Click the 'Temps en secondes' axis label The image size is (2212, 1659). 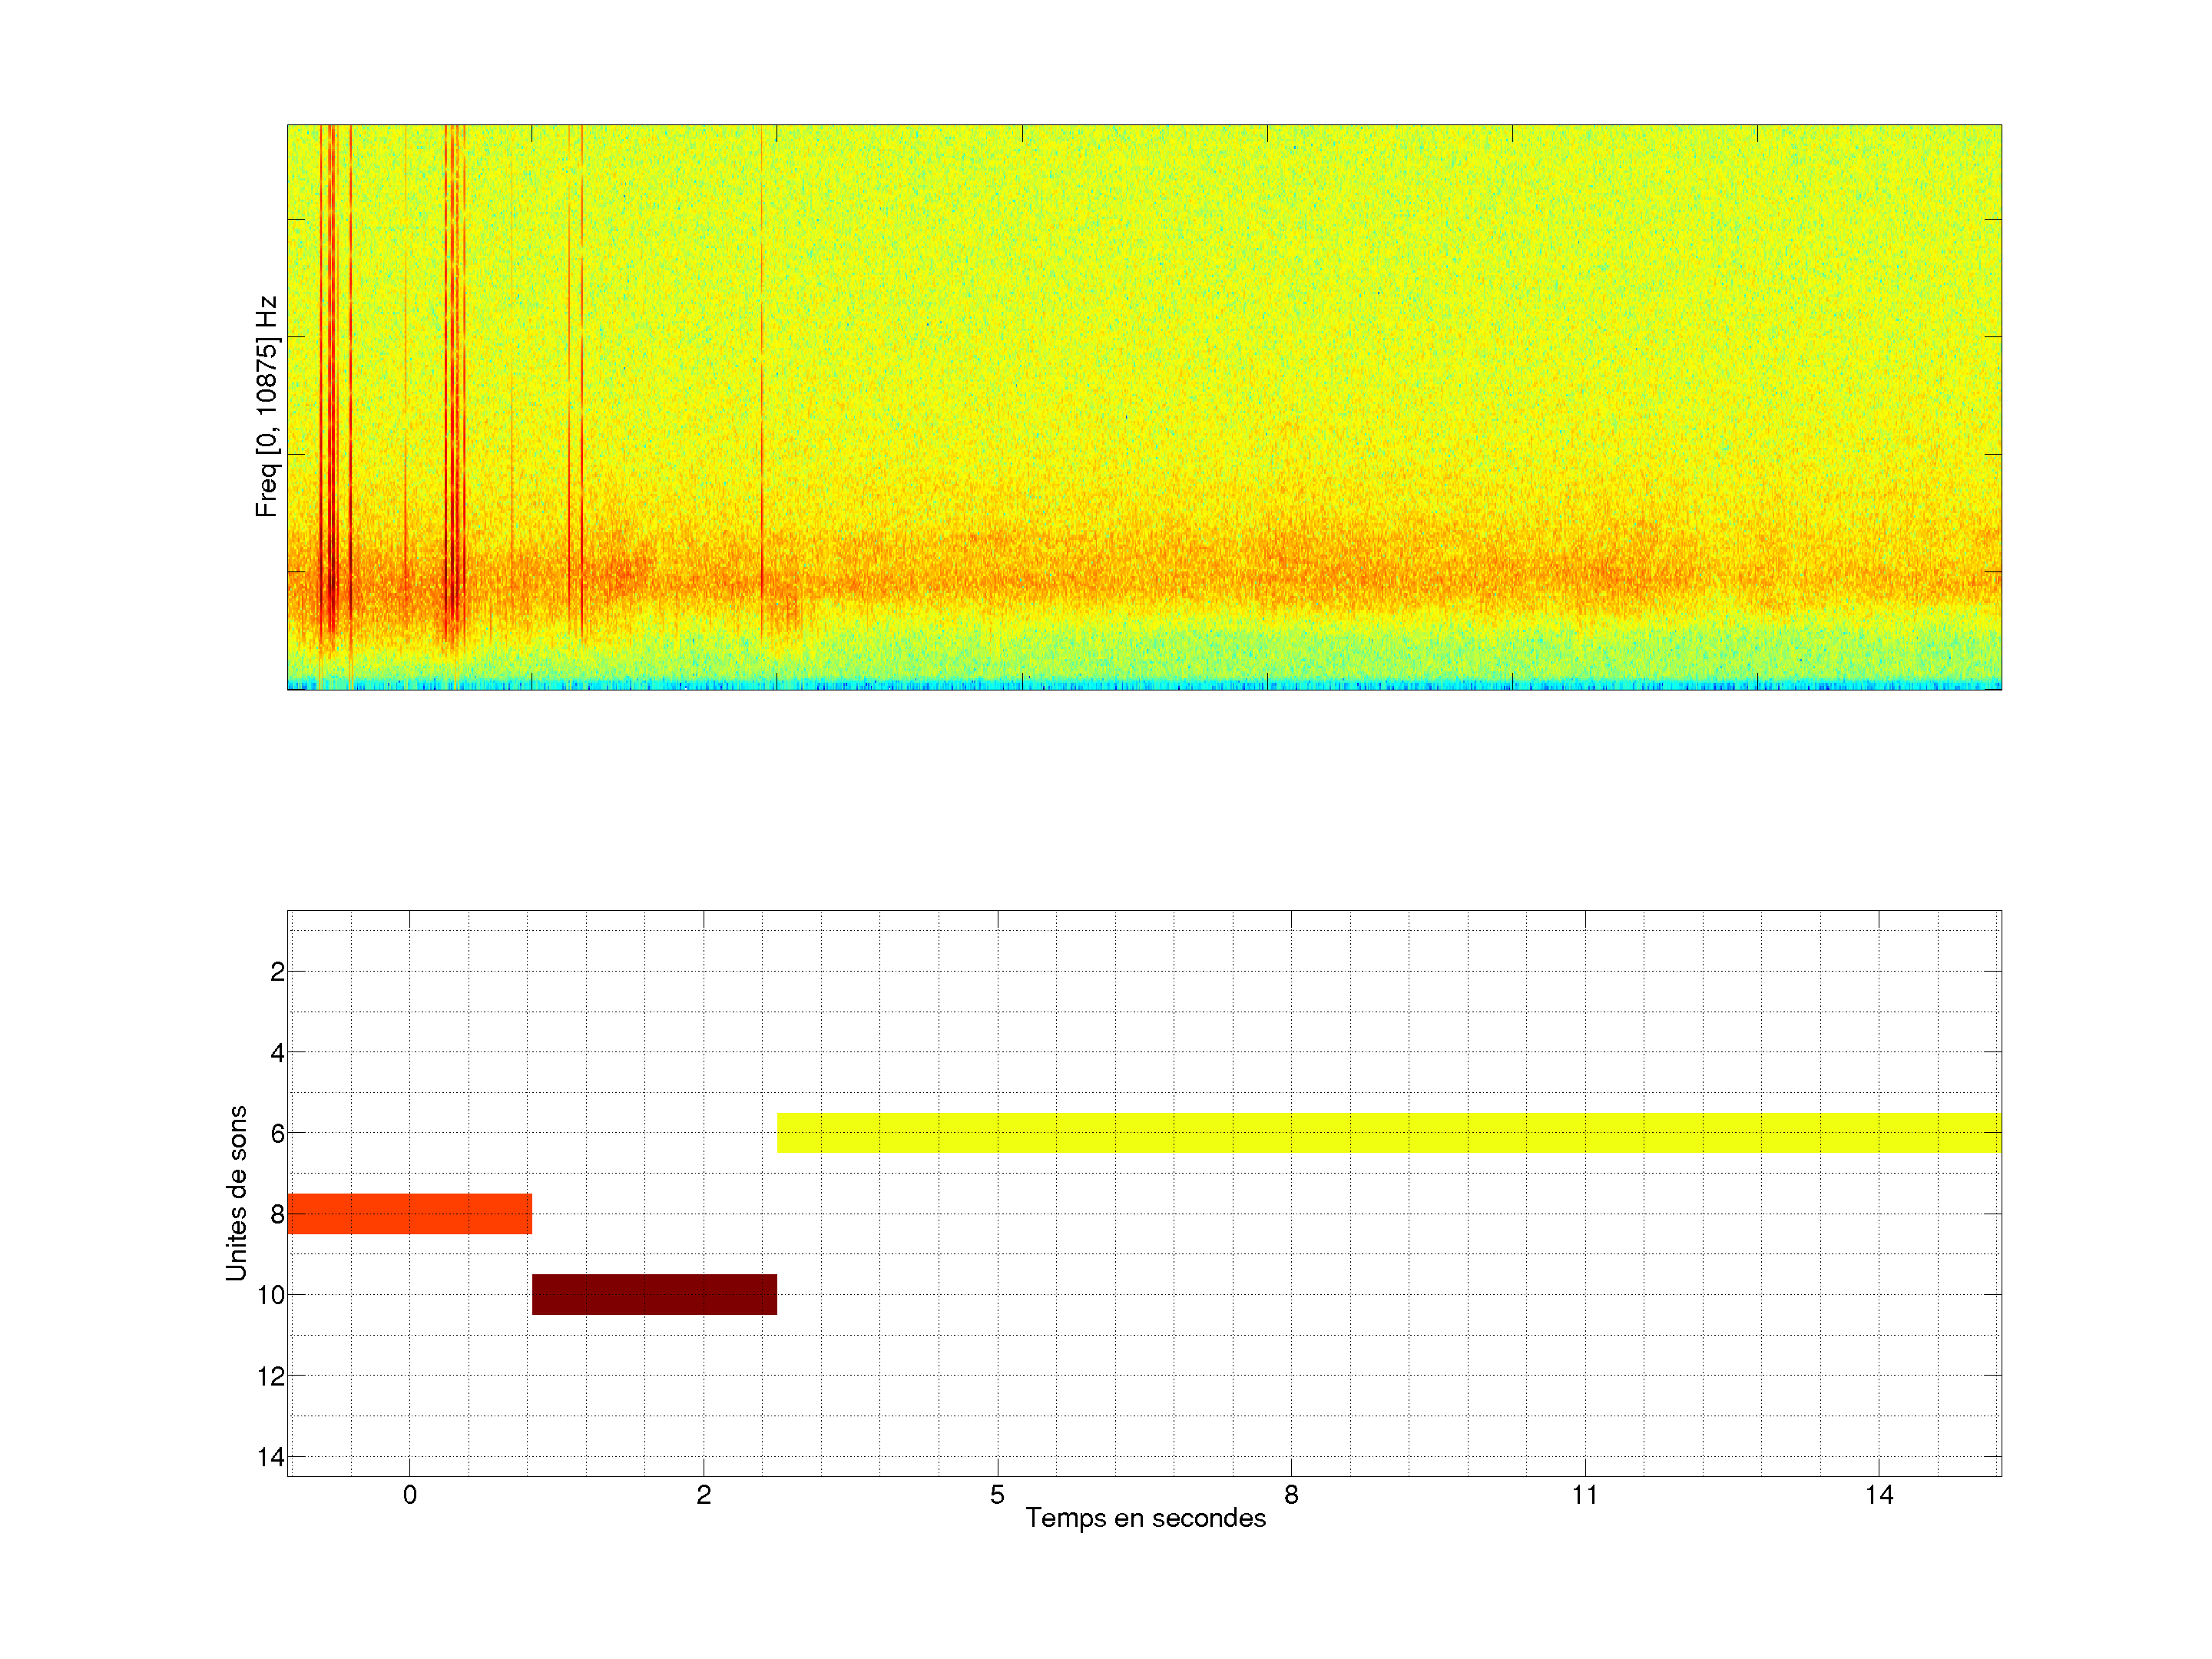(x=1145, y=1518)
